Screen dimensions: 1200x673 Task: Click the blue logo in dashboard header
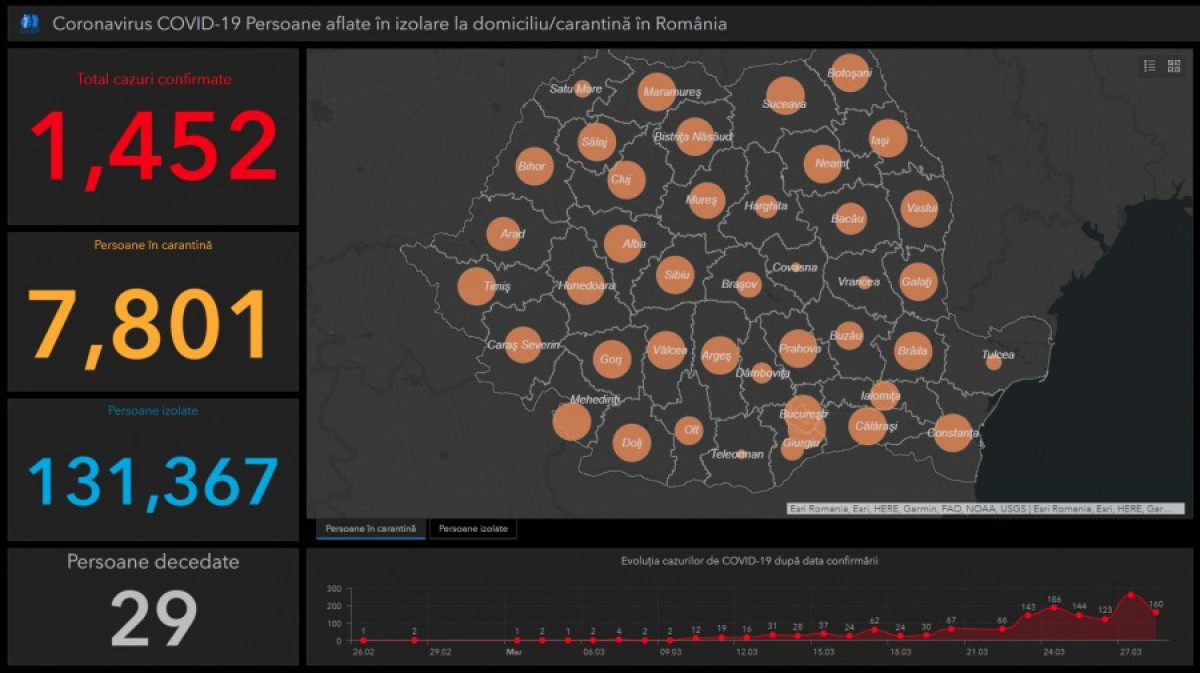pos(30,23)
